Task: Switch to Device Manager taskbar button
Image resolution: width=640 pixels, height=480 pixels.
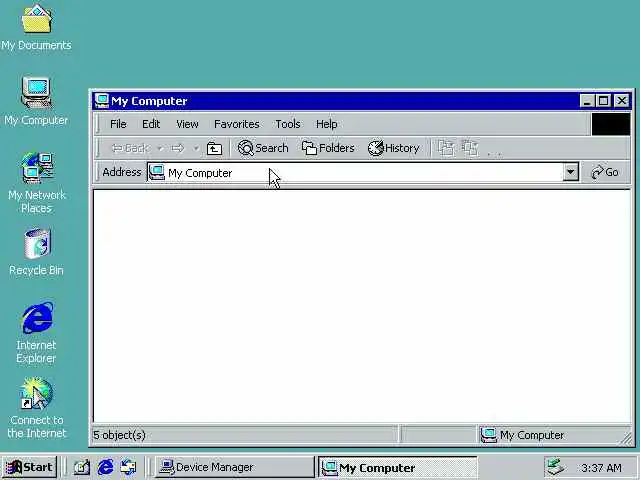Action: 234,467
